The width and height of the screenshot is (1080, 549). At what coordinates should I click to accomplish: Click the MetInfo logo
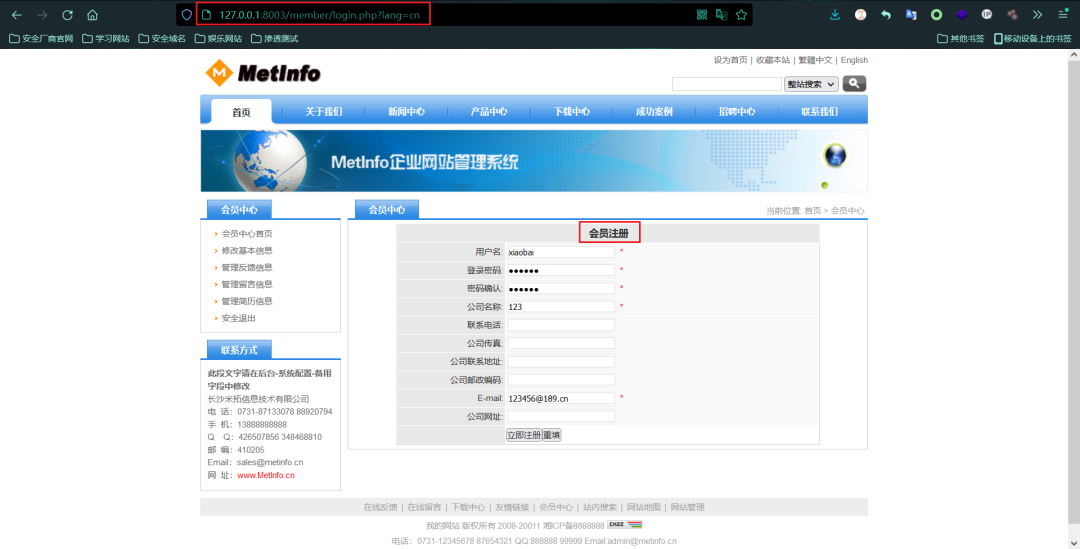point(263,73)
